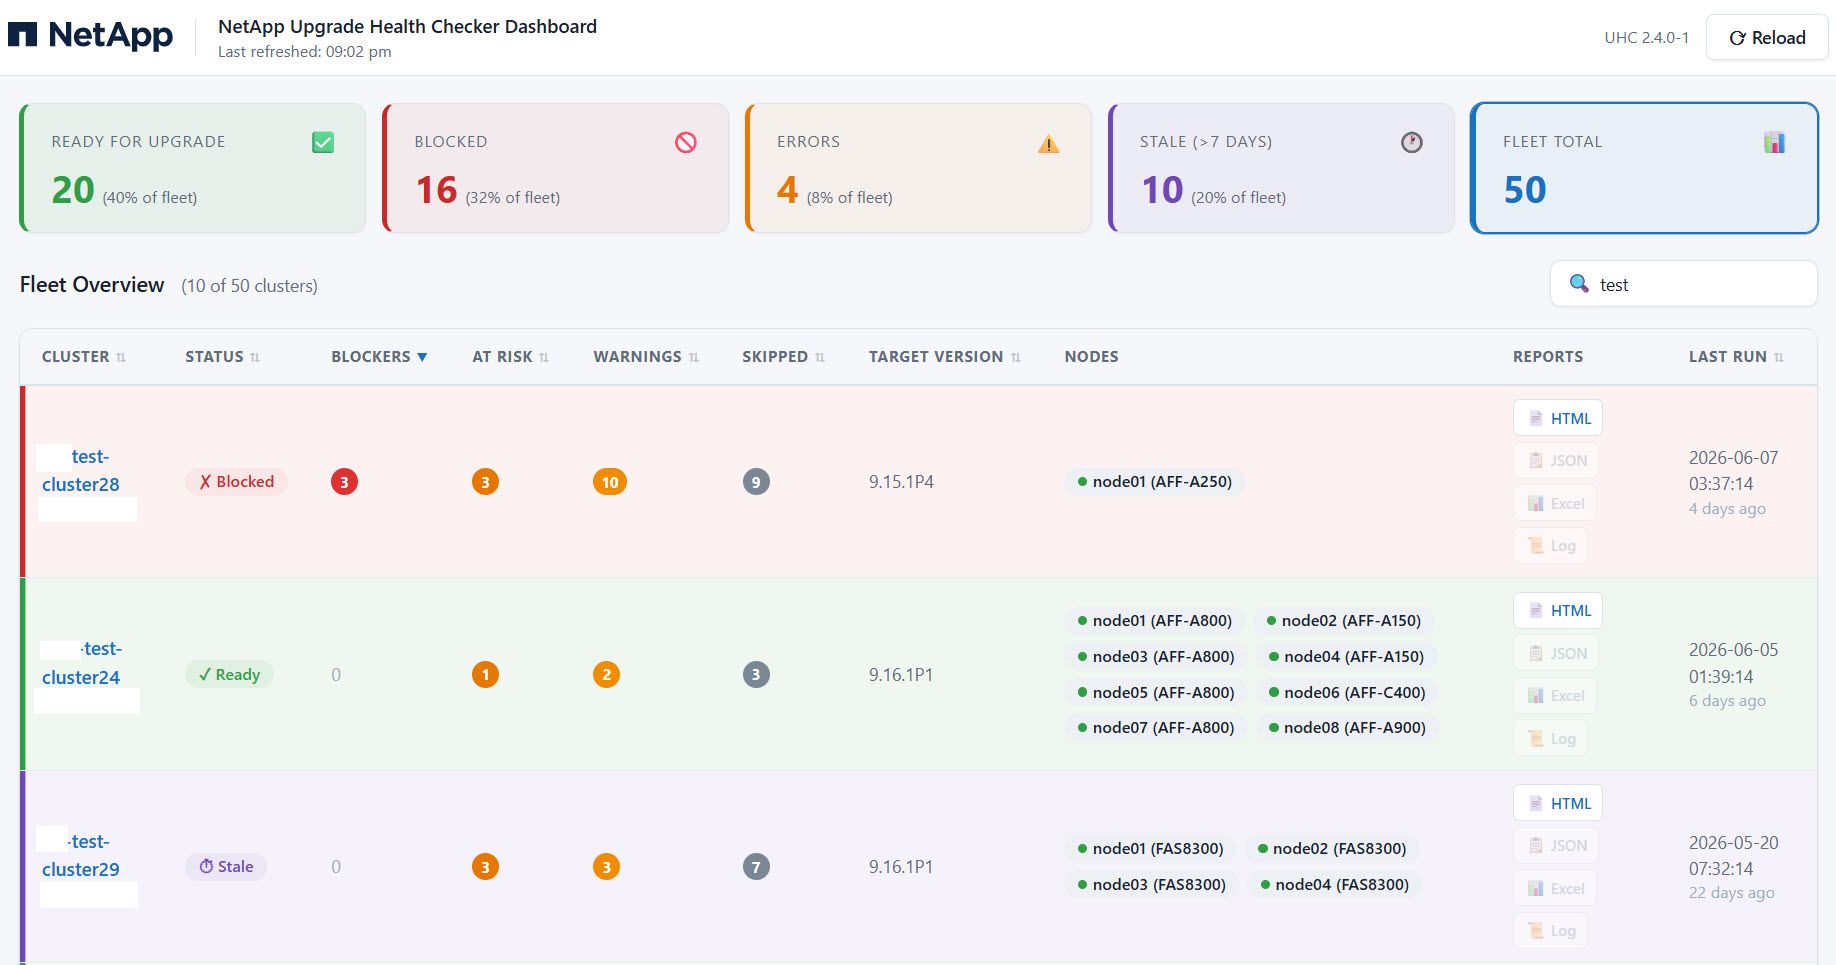Click the magnifying glass search icon
The image size is (1836, 965).
click(1579, 284)
